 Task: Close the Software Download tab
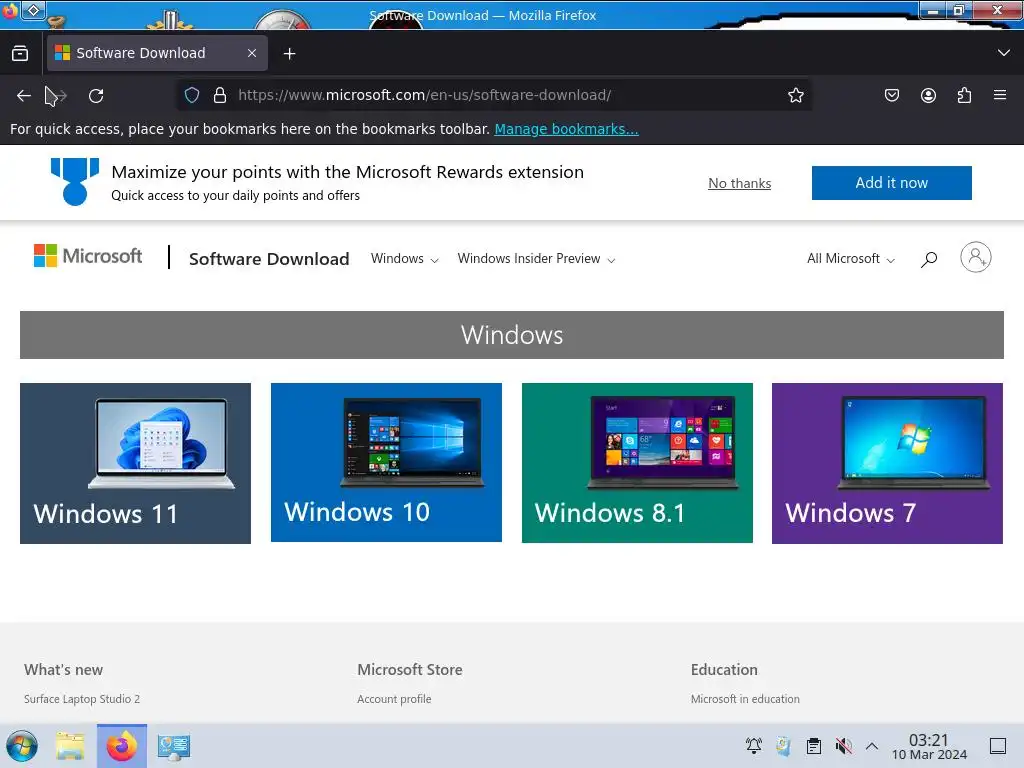[252, 53]
